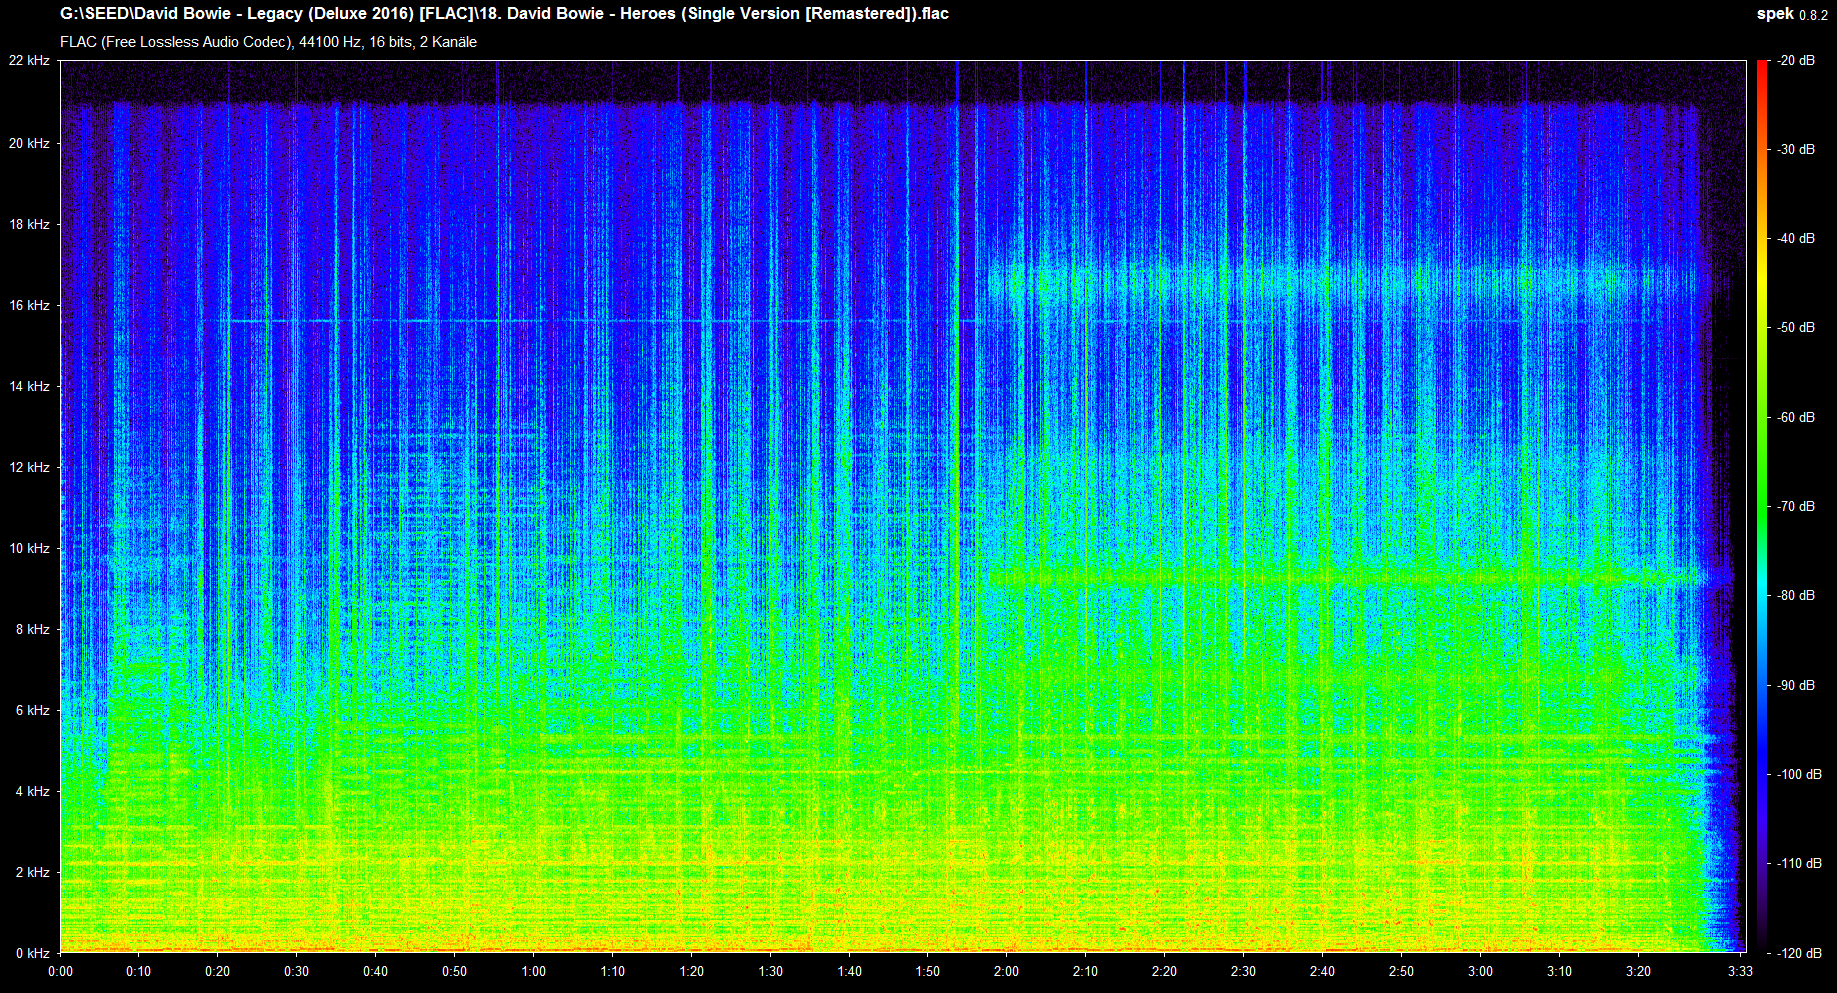Select the 2:30 time marker

(x=1243, y=971)
